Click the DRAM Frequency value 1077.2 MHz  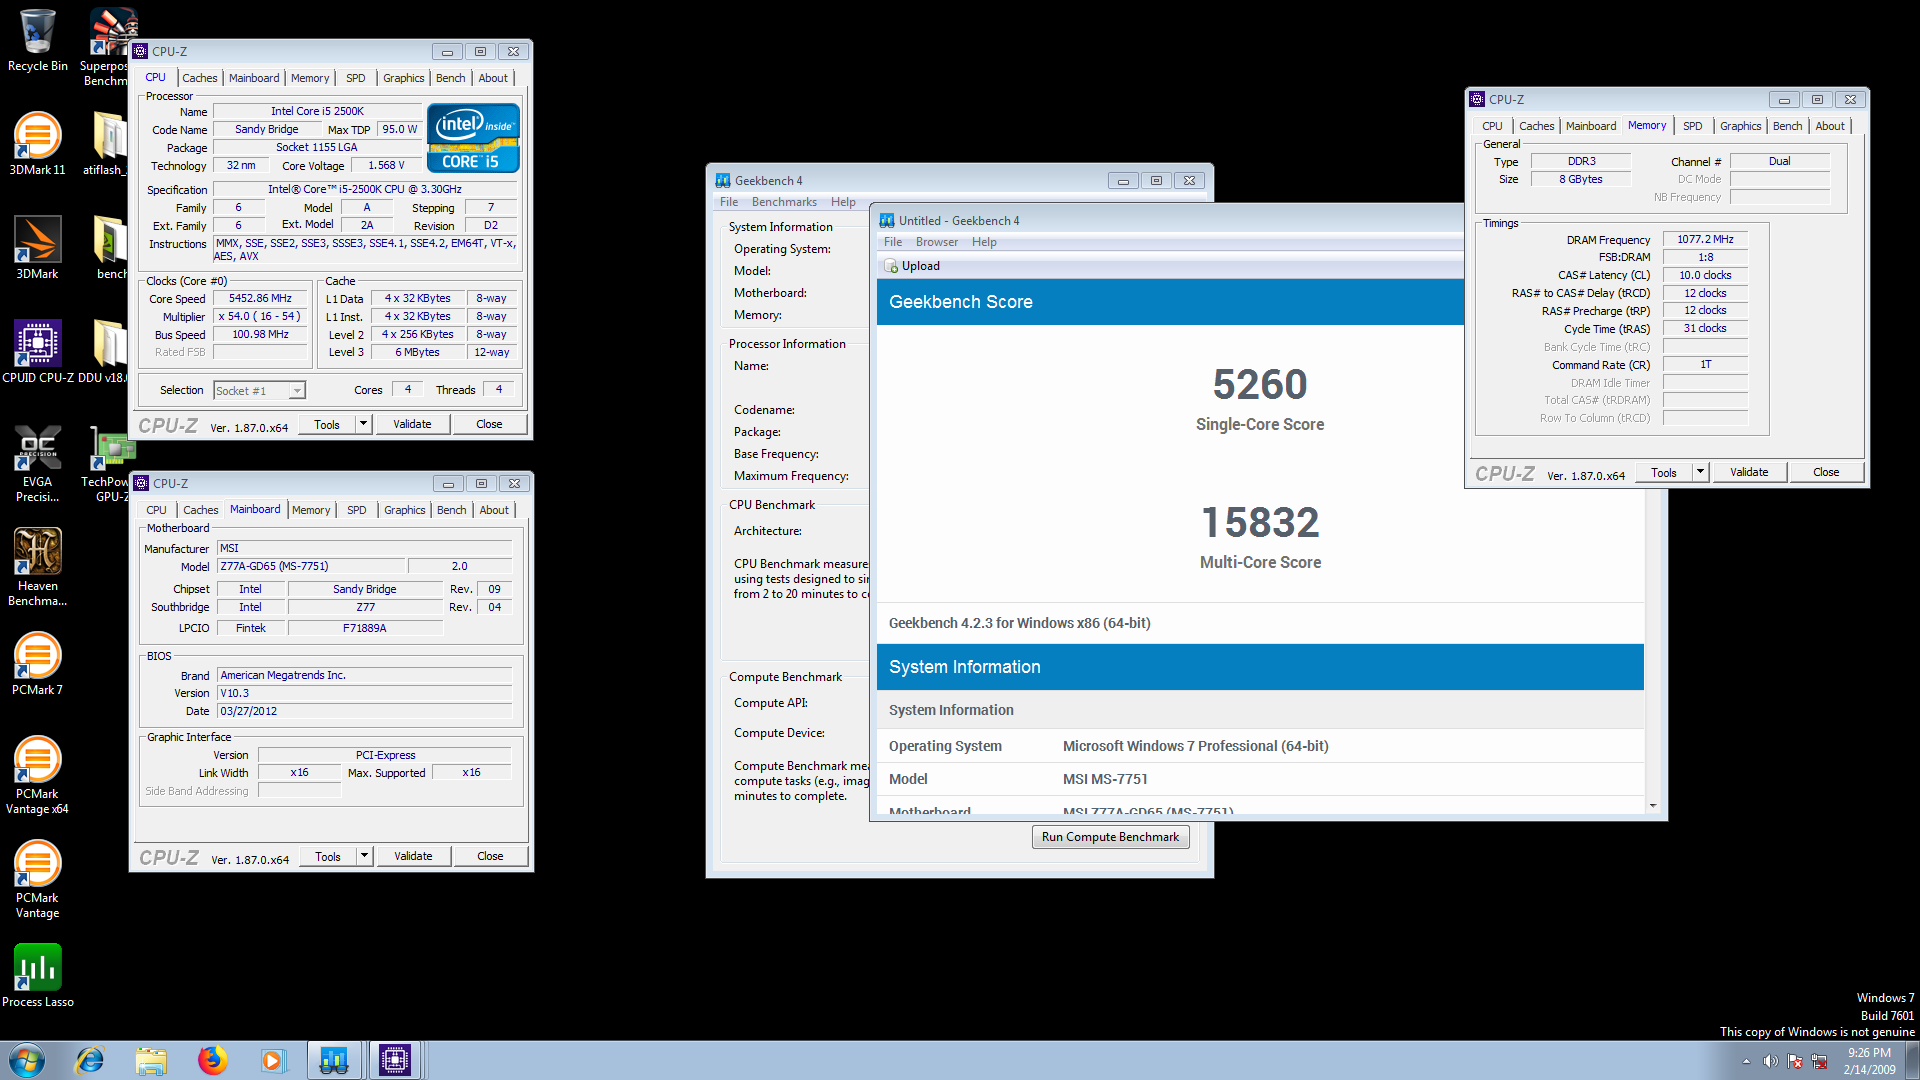pyautogui.click(x=1705, y=239)
